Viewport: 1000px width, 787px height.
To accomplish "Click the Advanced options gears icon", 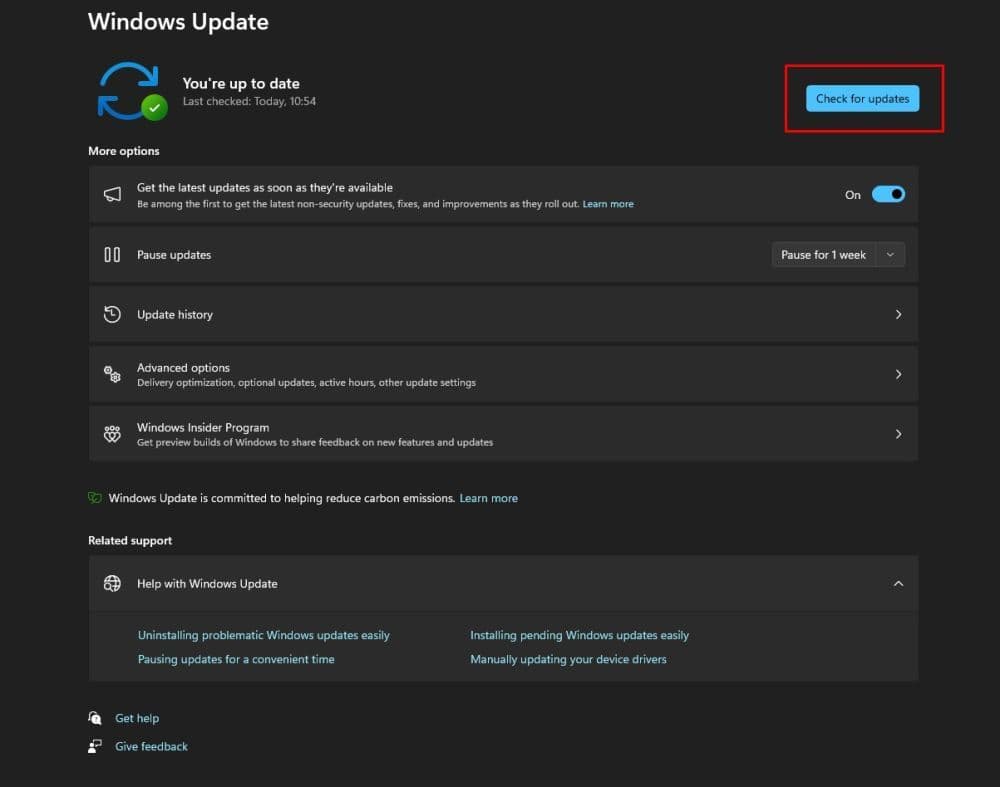I will tap(112, 374).
